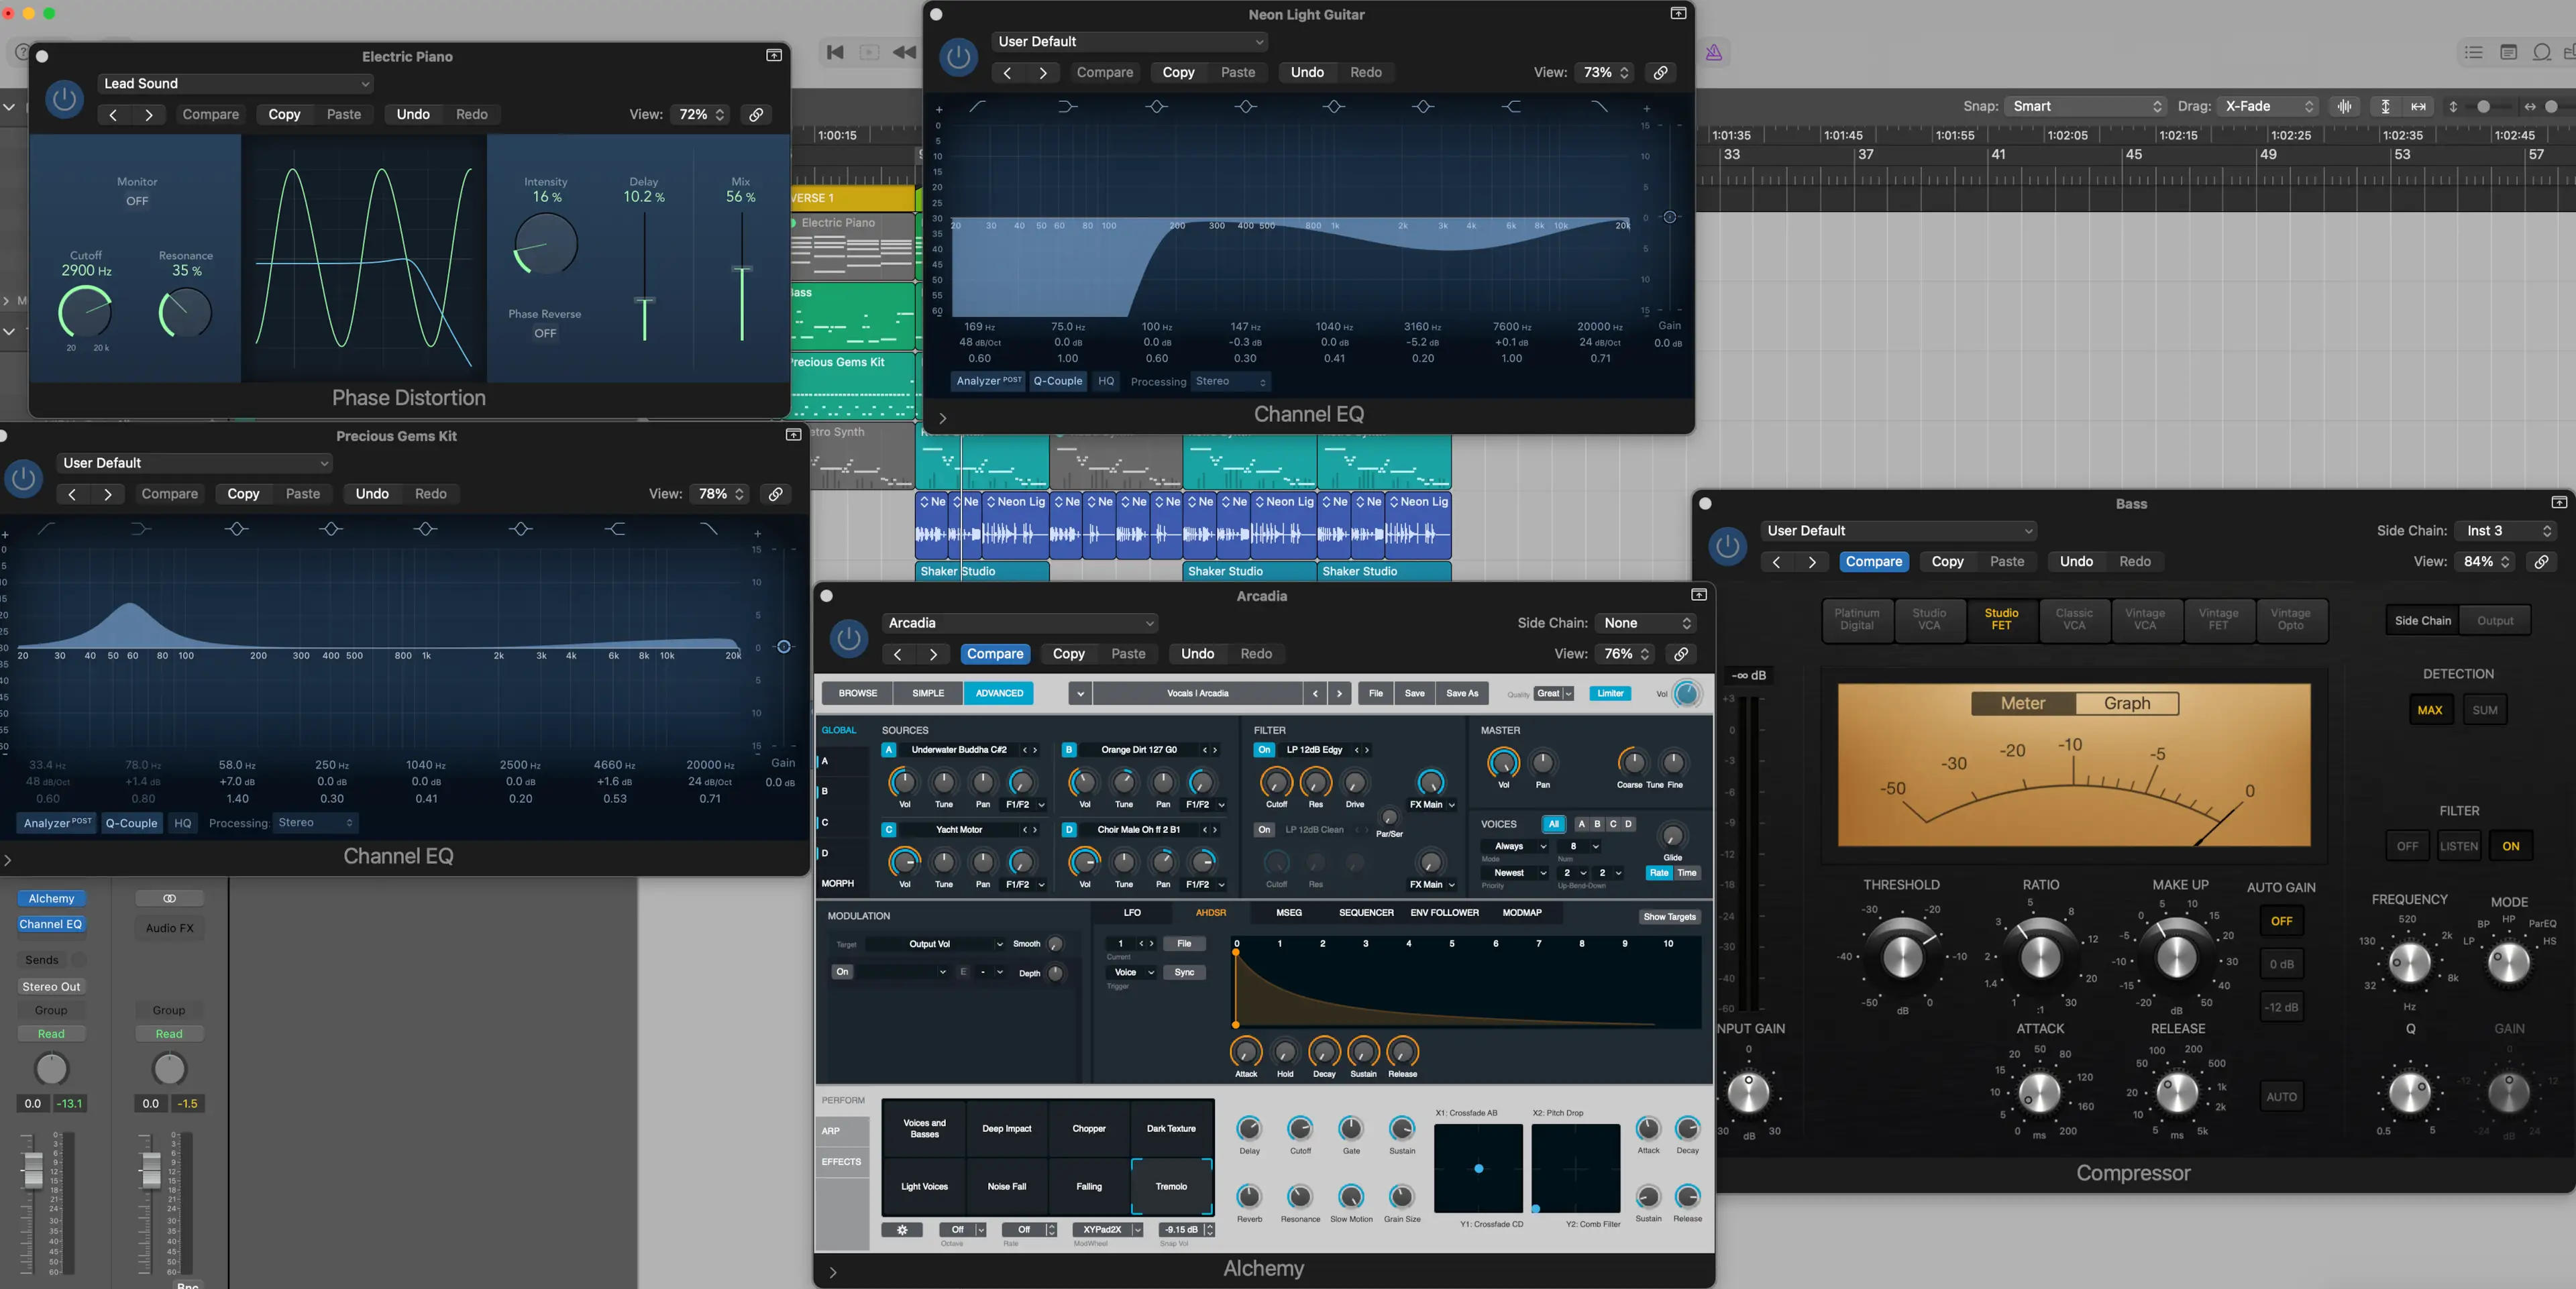The height and width of the screenshot is (1289, 2576).
Task: Toggle Analyzer POST in Neon Guitar EQ
Action: click(988, 382)
